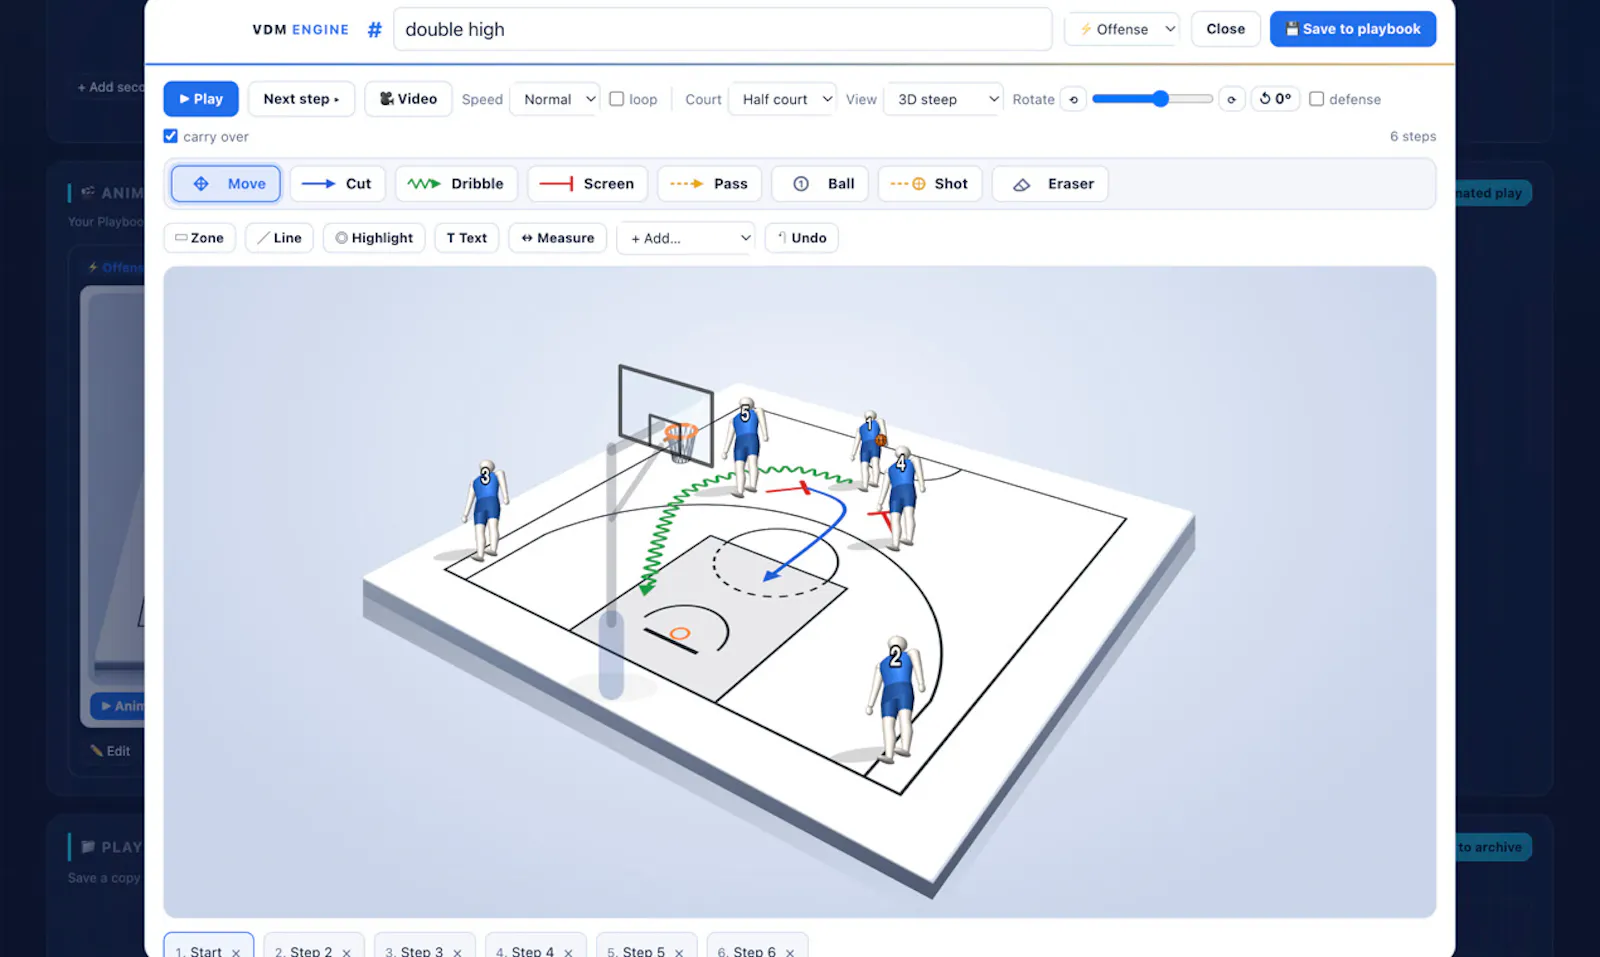Enable the loop checkbox
Viewport: 1600px width, 957px height.
[617, 99]
